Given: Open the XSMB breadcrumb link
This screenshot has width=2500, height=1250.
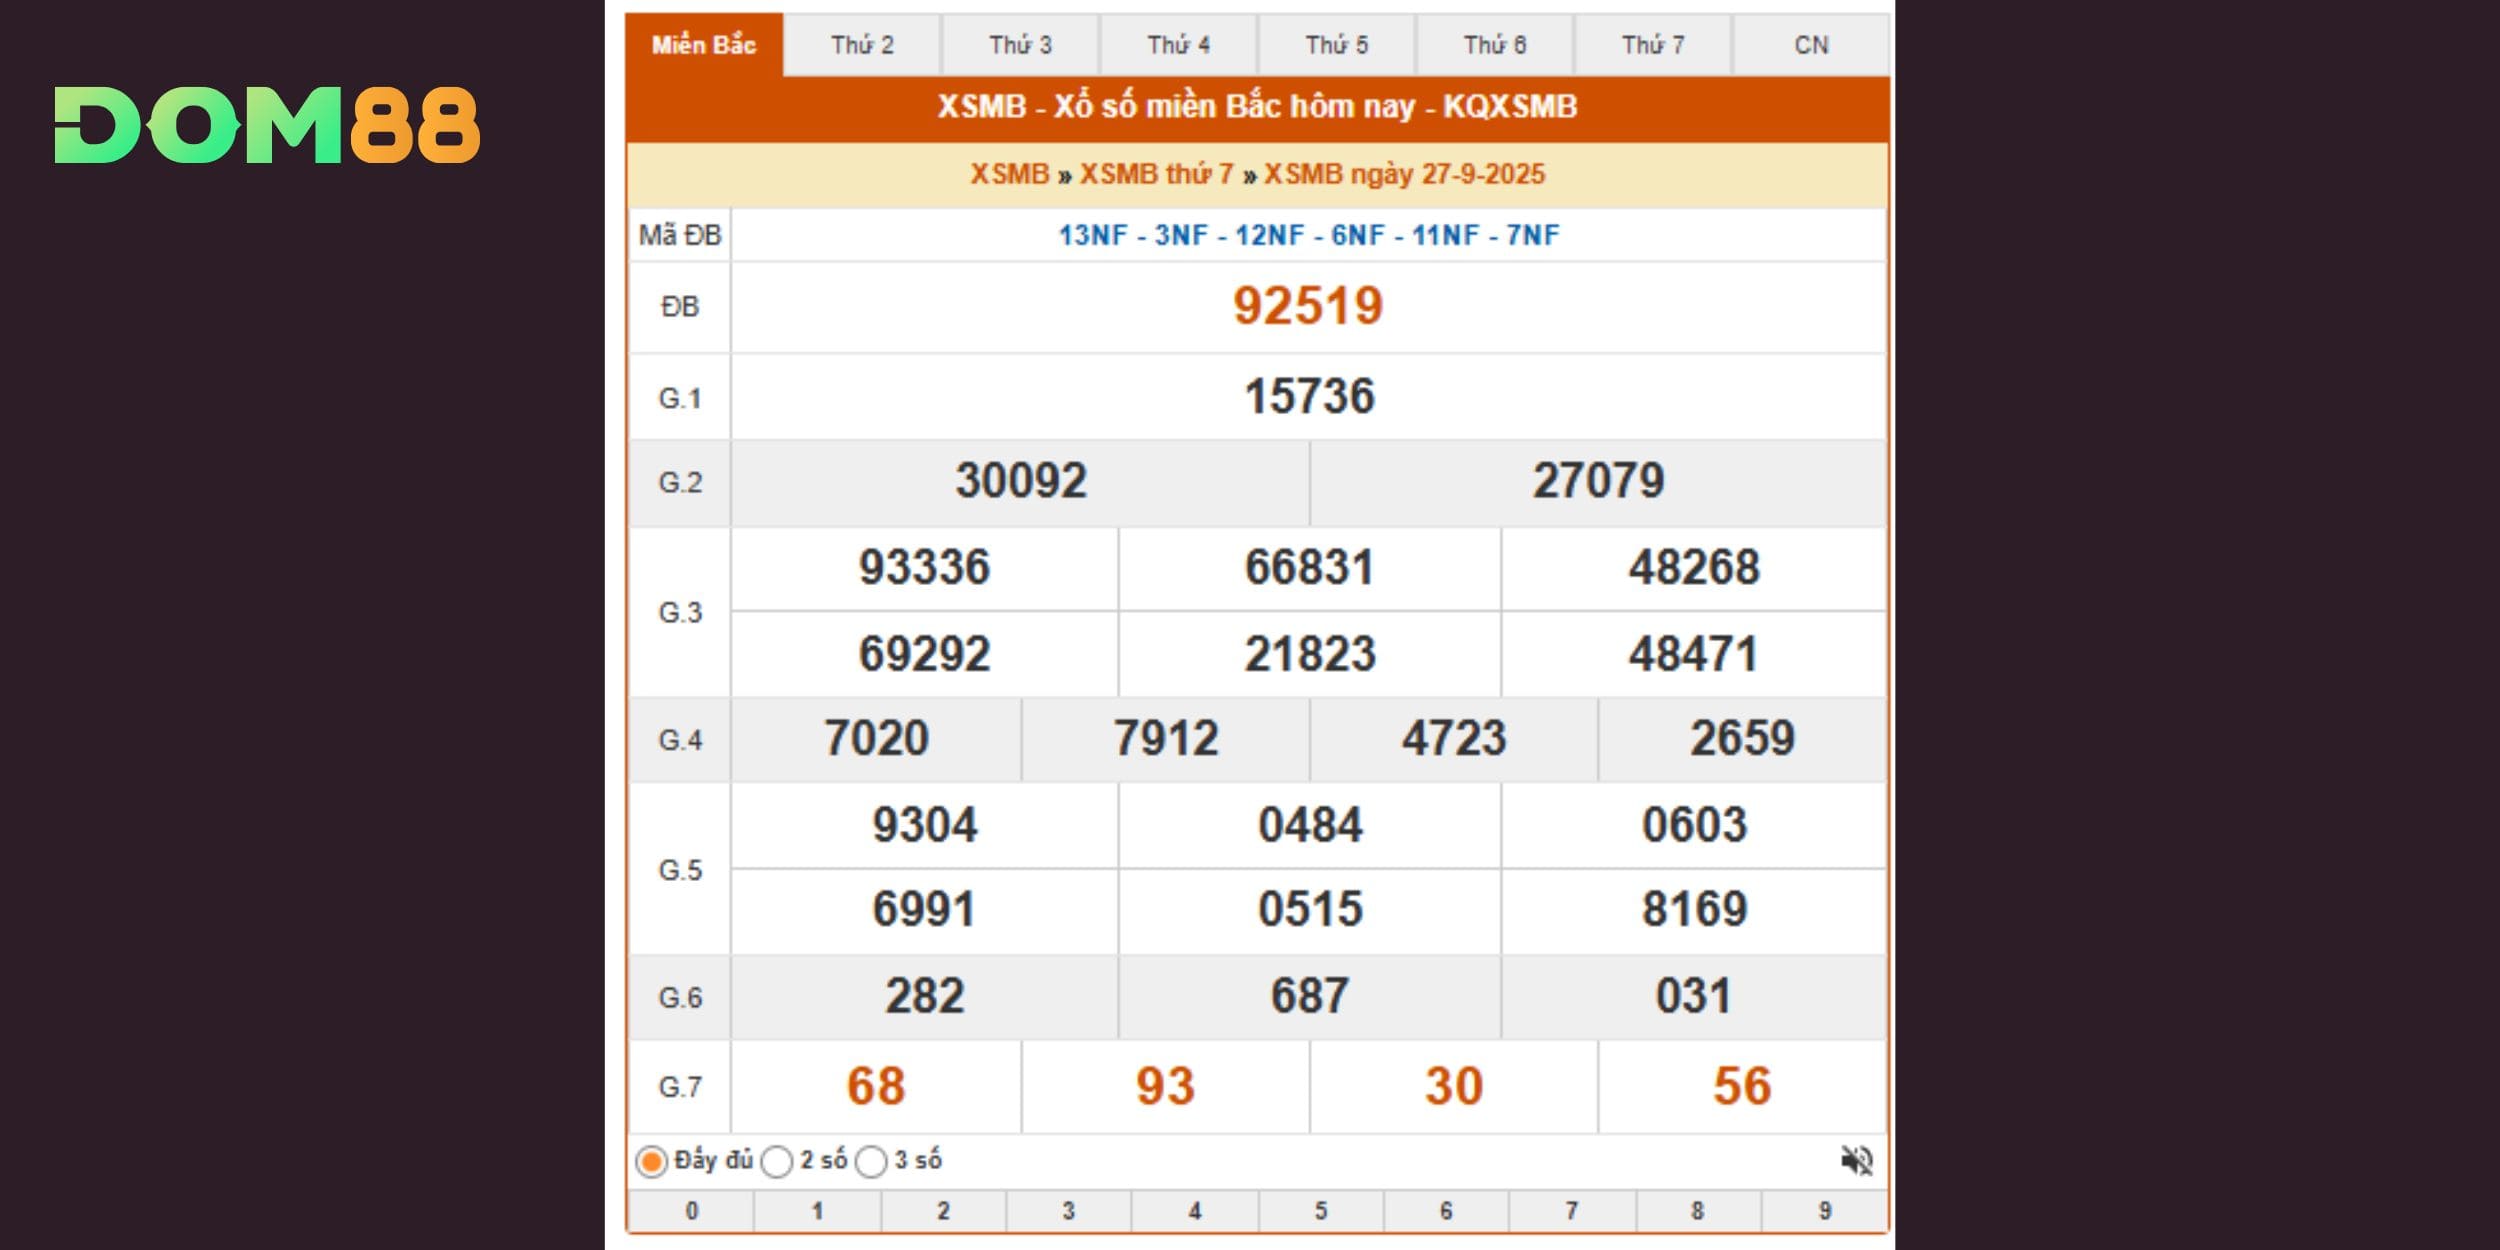Looking at the screenshot, I should click(1009, 174).
